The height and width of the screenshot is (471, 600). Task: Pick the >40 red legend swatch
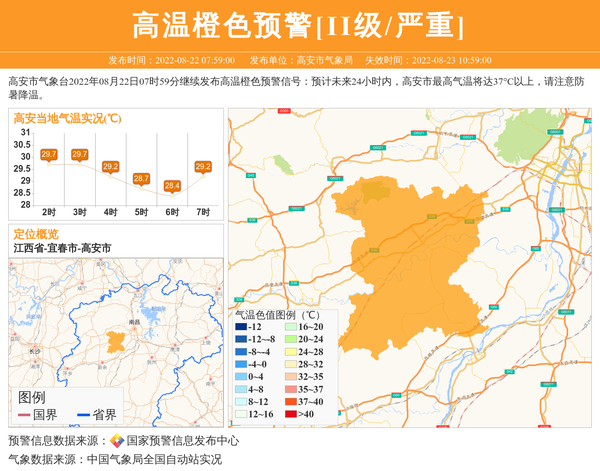point(291,414)
